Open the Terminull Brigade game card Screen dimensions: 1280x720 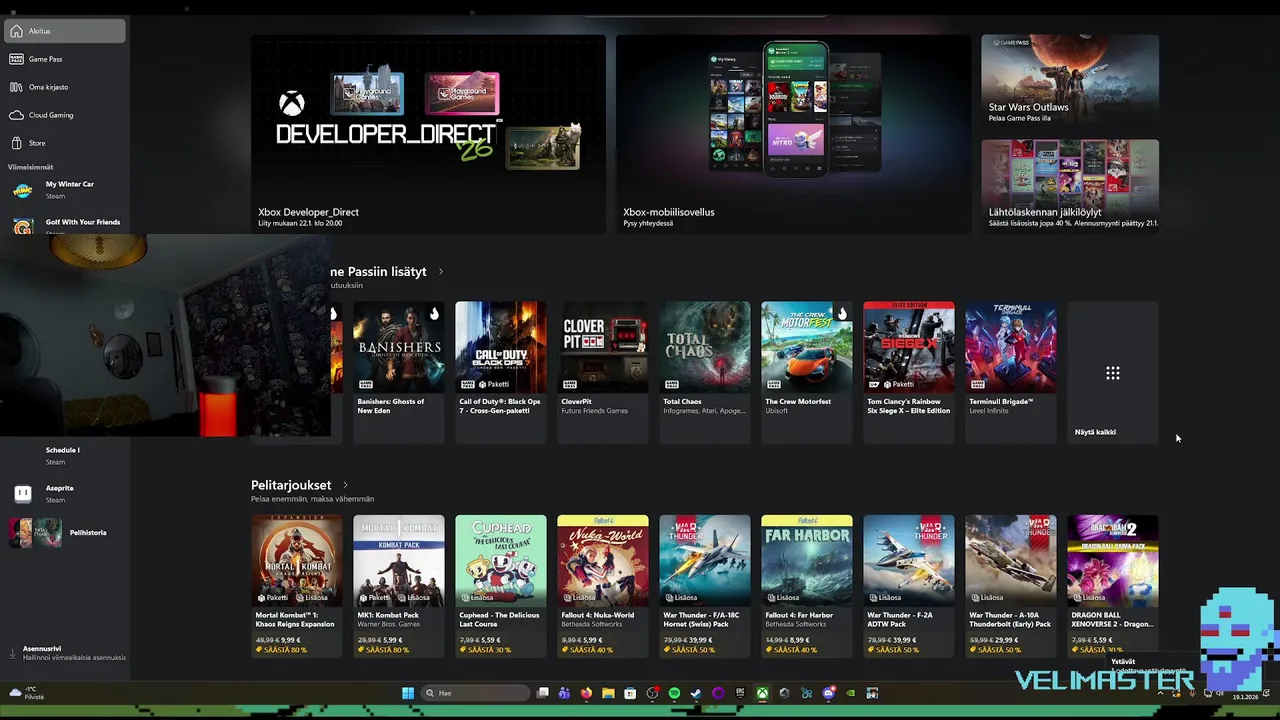click(1010, 372)
